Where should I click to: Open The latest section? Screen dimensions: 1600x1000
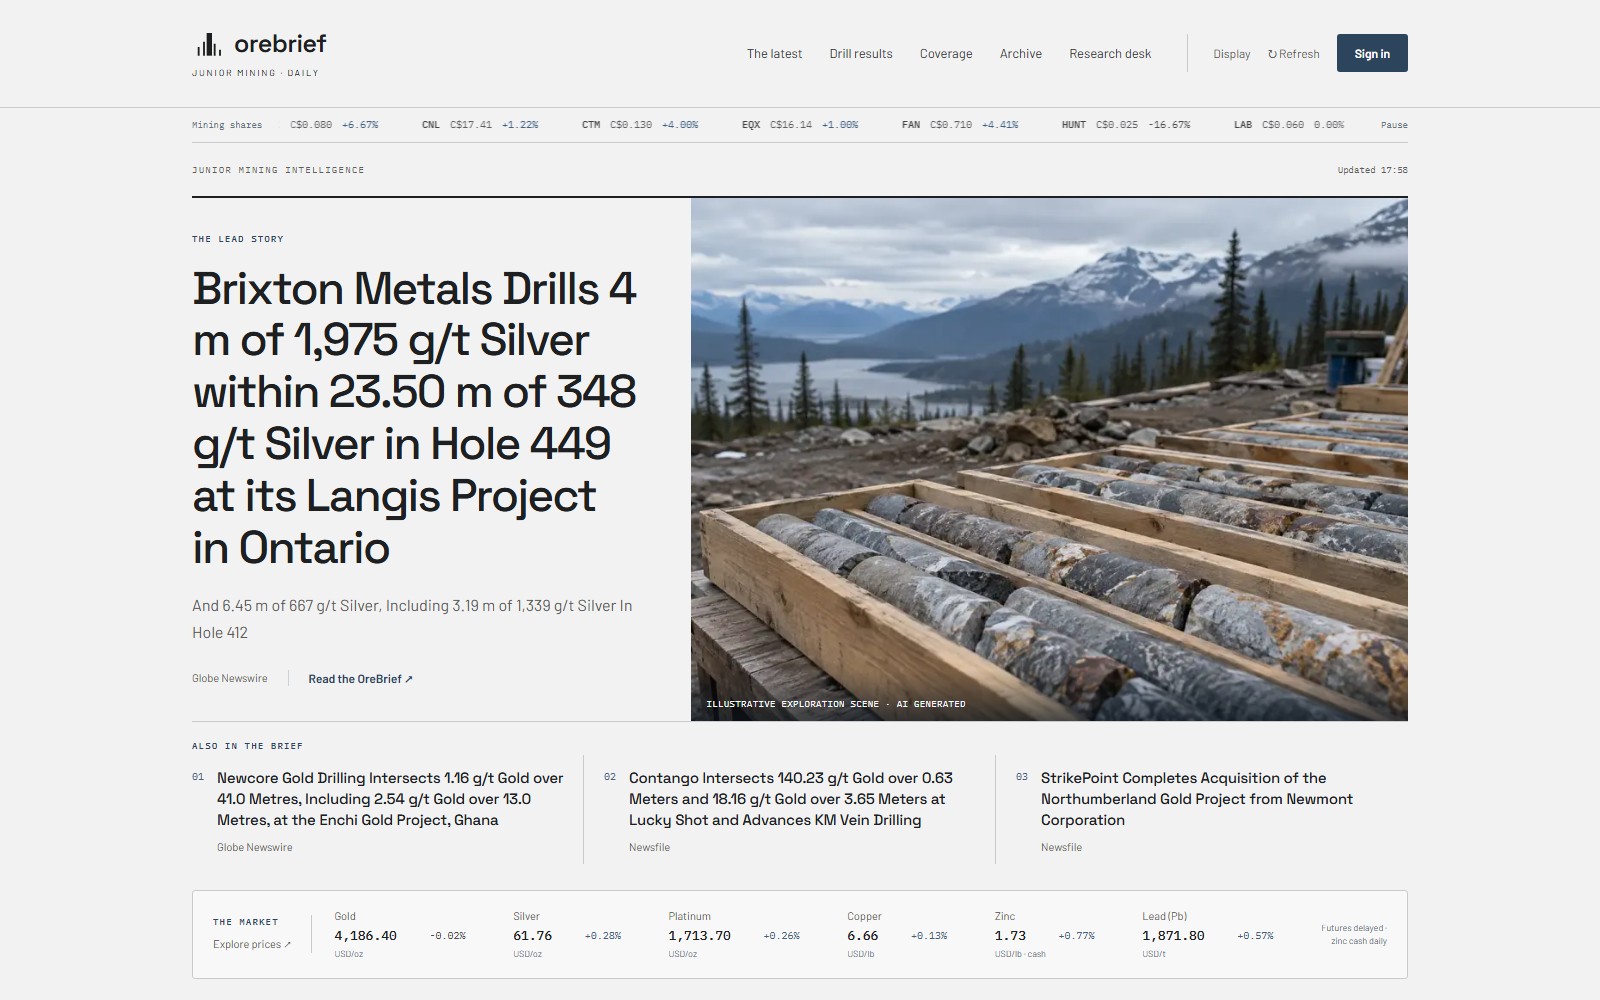tap(774, 54)
